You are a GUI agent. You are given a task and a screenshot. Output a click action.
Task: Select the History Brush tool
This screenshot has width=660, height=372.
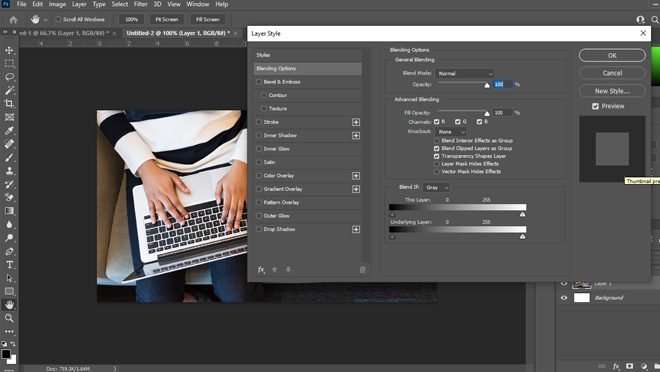point(9,184)
